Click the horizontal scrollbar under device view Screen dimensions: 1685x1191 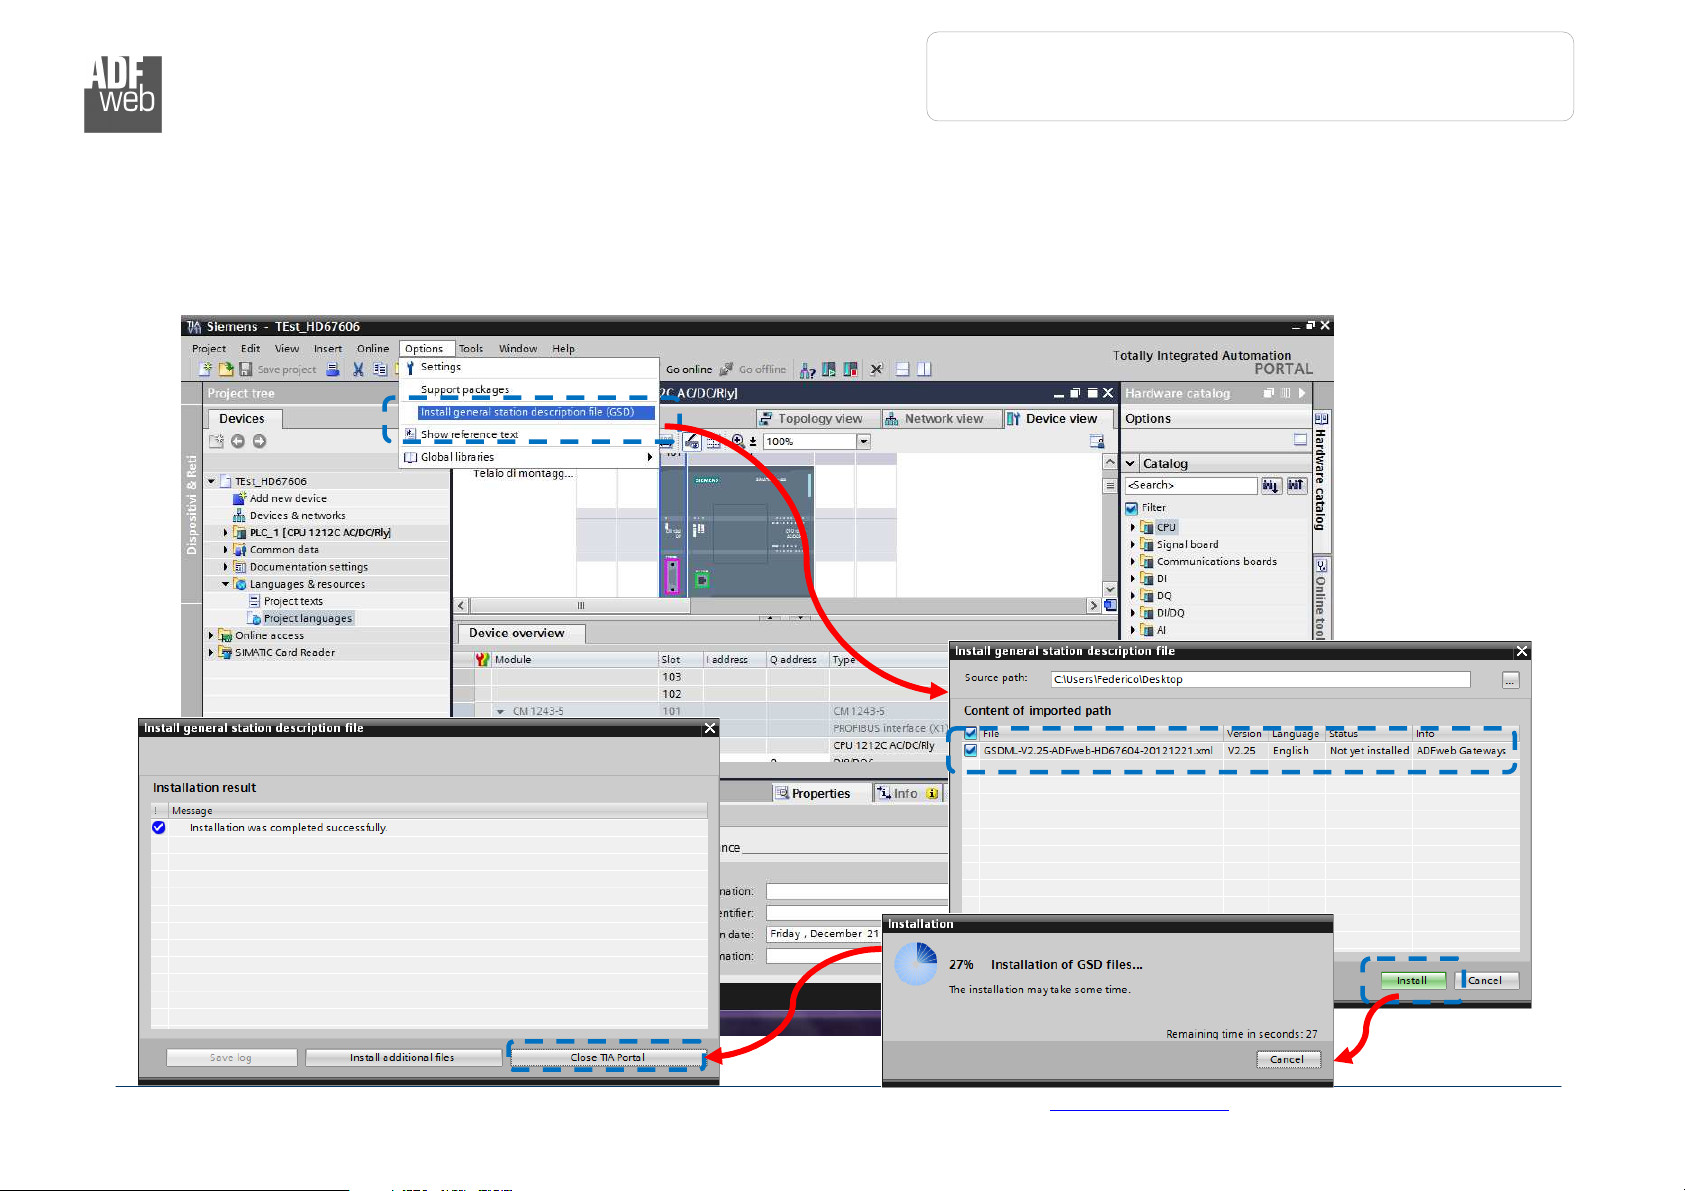579,606
